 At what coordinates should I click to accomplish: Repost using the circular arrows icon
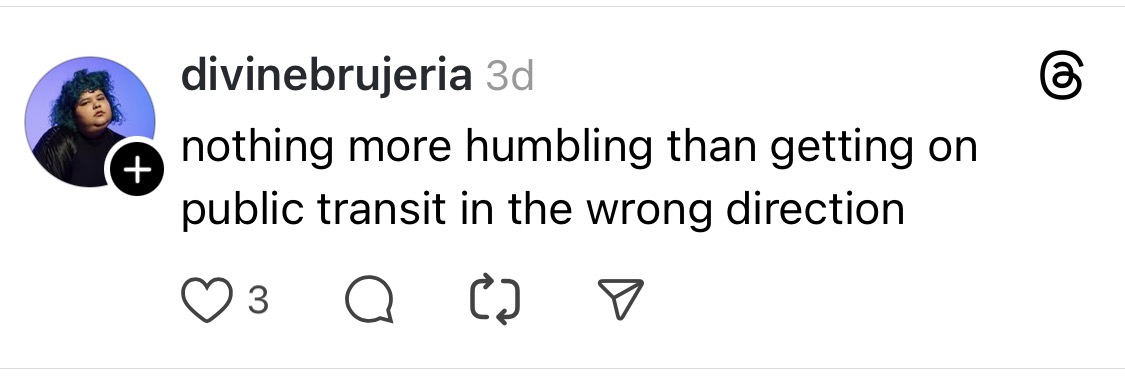click(495, 299)
